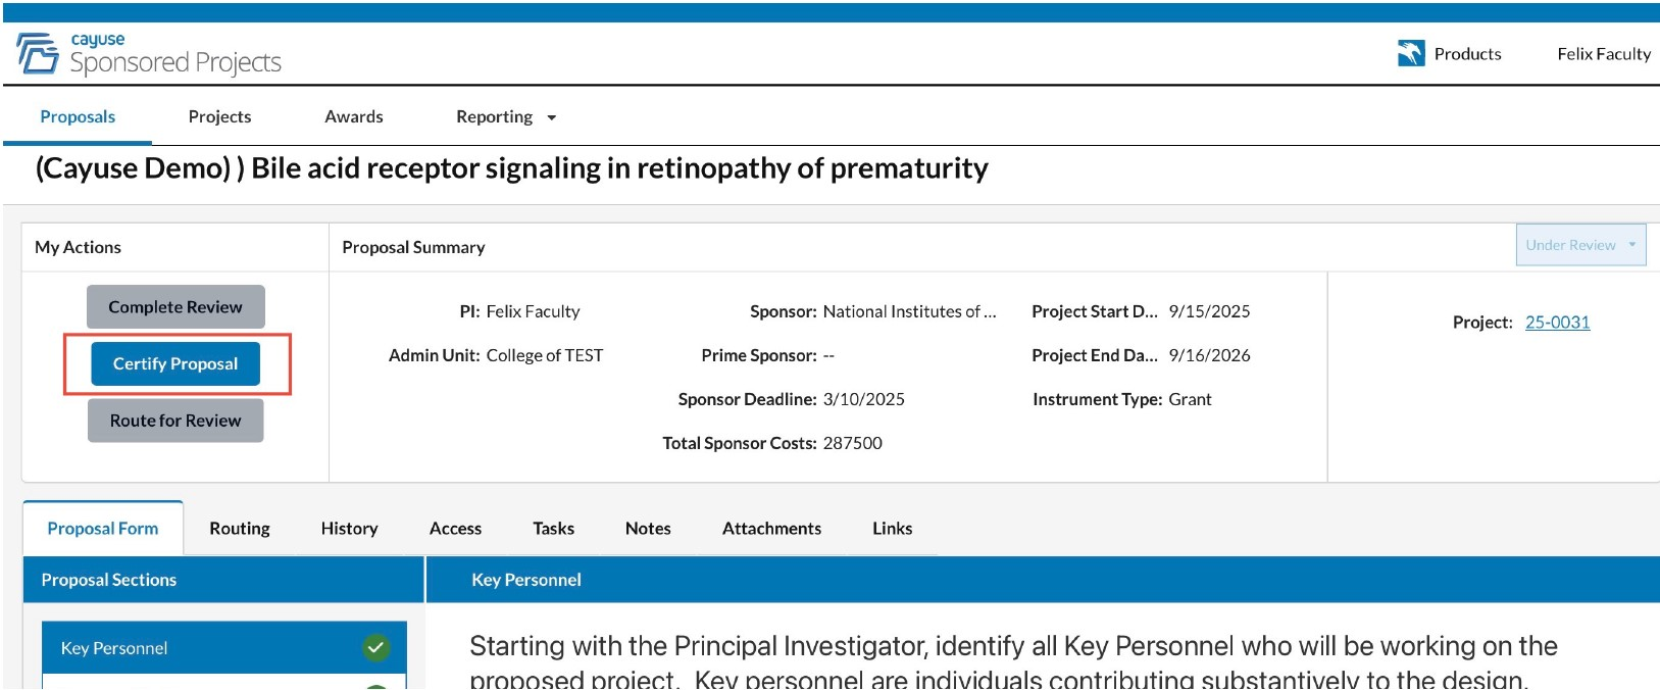Open the Tasks tab

click(553, 528)
